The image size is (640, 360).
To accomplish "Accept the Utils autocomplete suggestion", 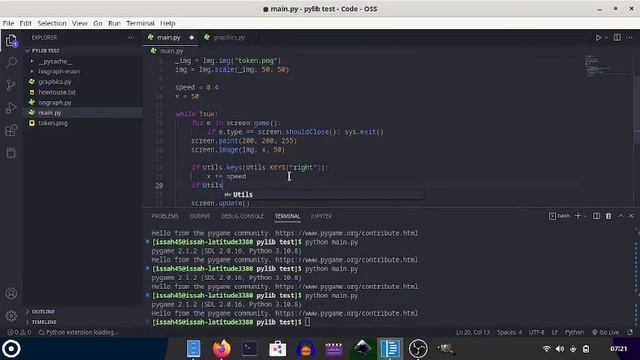I will click(324, 195).
